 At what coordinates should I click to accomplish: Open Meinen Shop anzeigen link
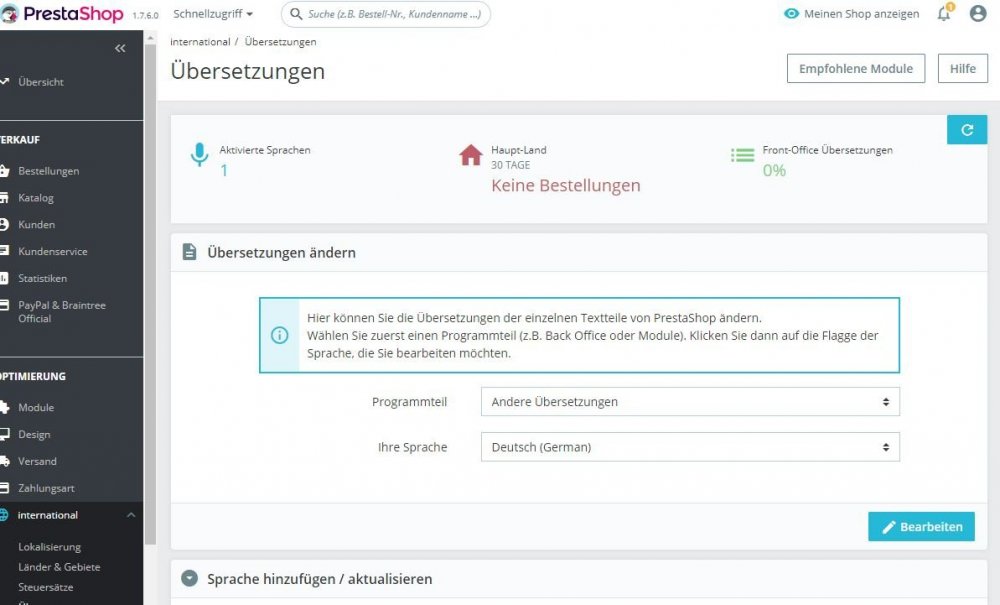(x=861, y=13)
